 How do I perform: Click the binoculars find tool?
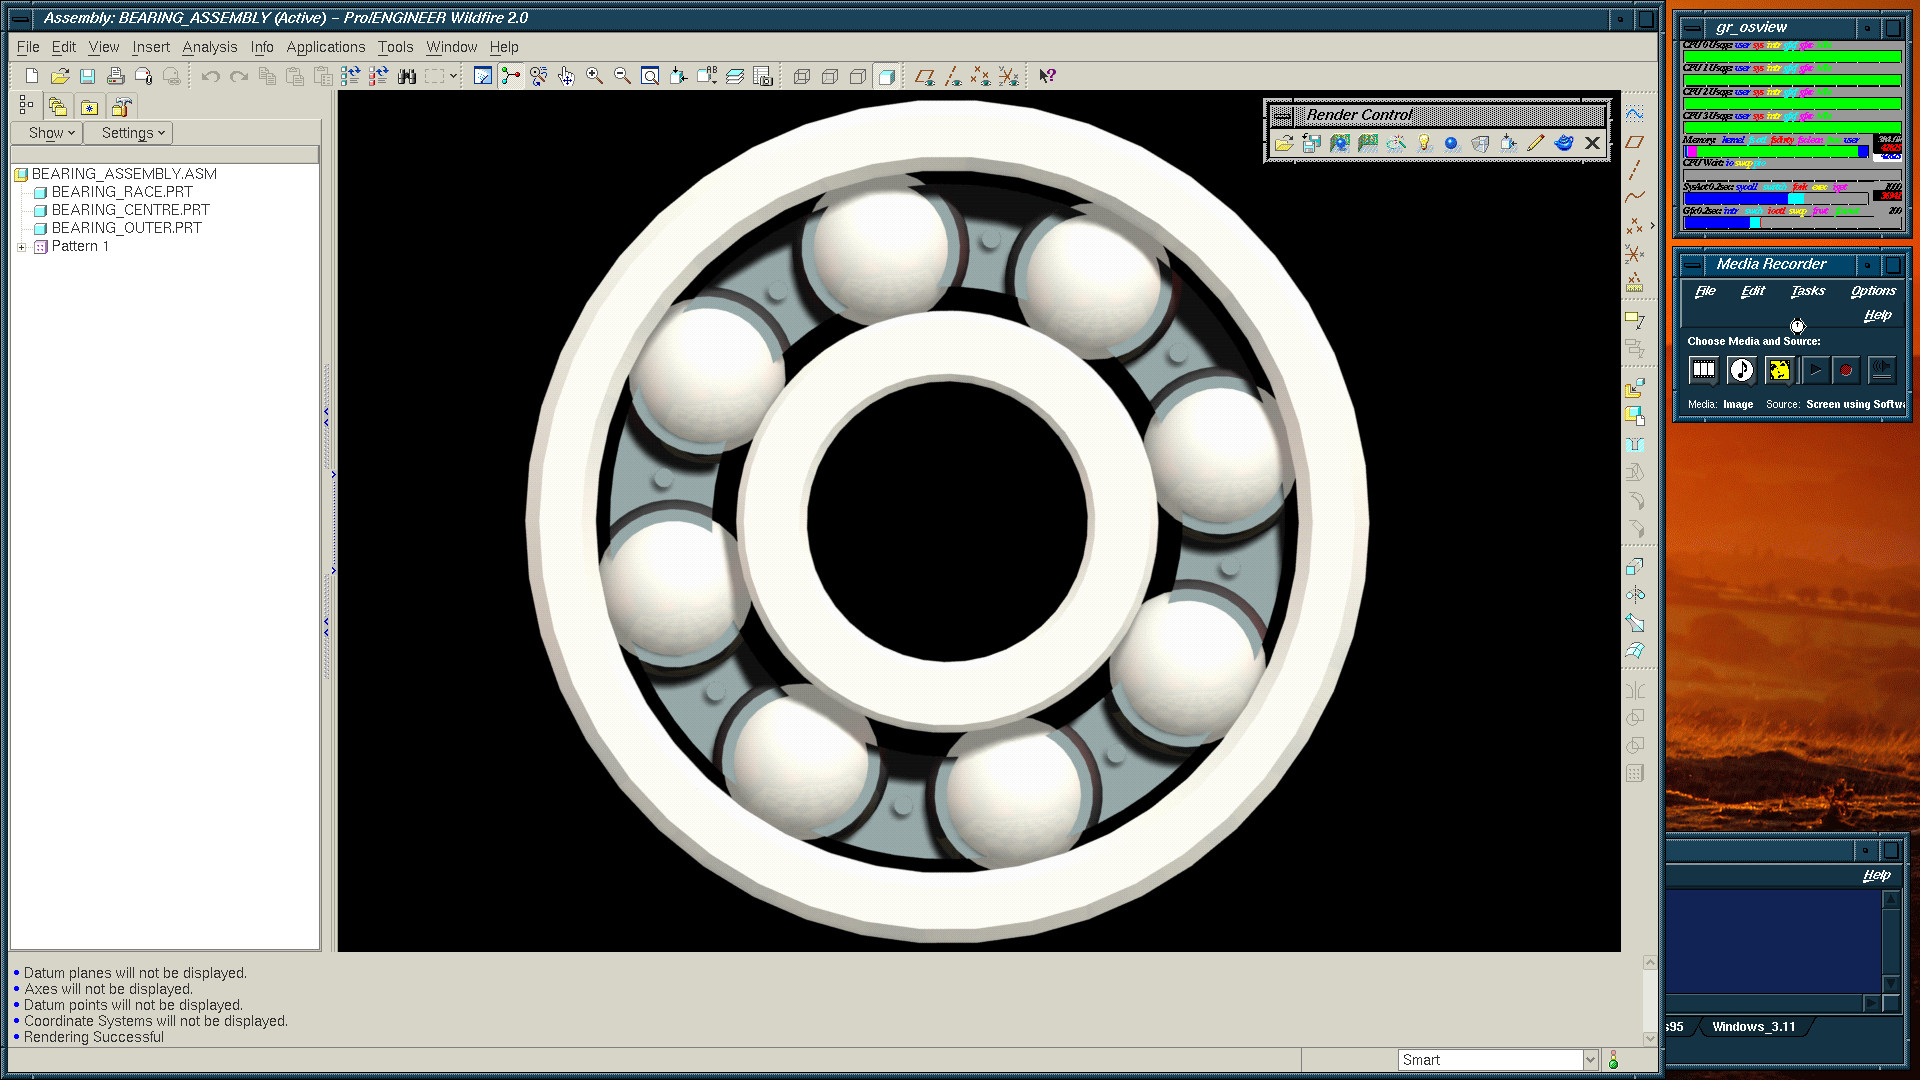406,76
